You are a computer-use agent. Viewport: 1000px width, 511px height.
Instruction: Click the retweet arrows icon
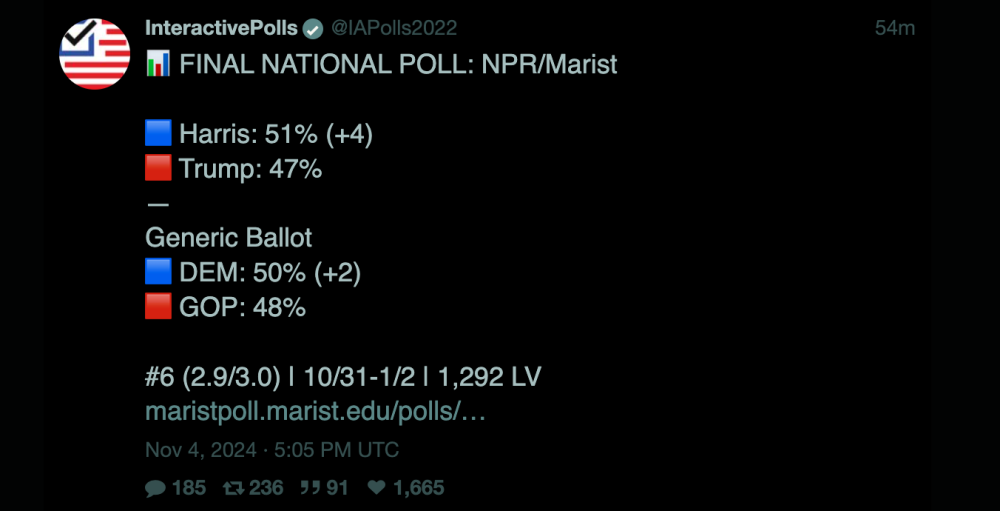coord(232,488)
